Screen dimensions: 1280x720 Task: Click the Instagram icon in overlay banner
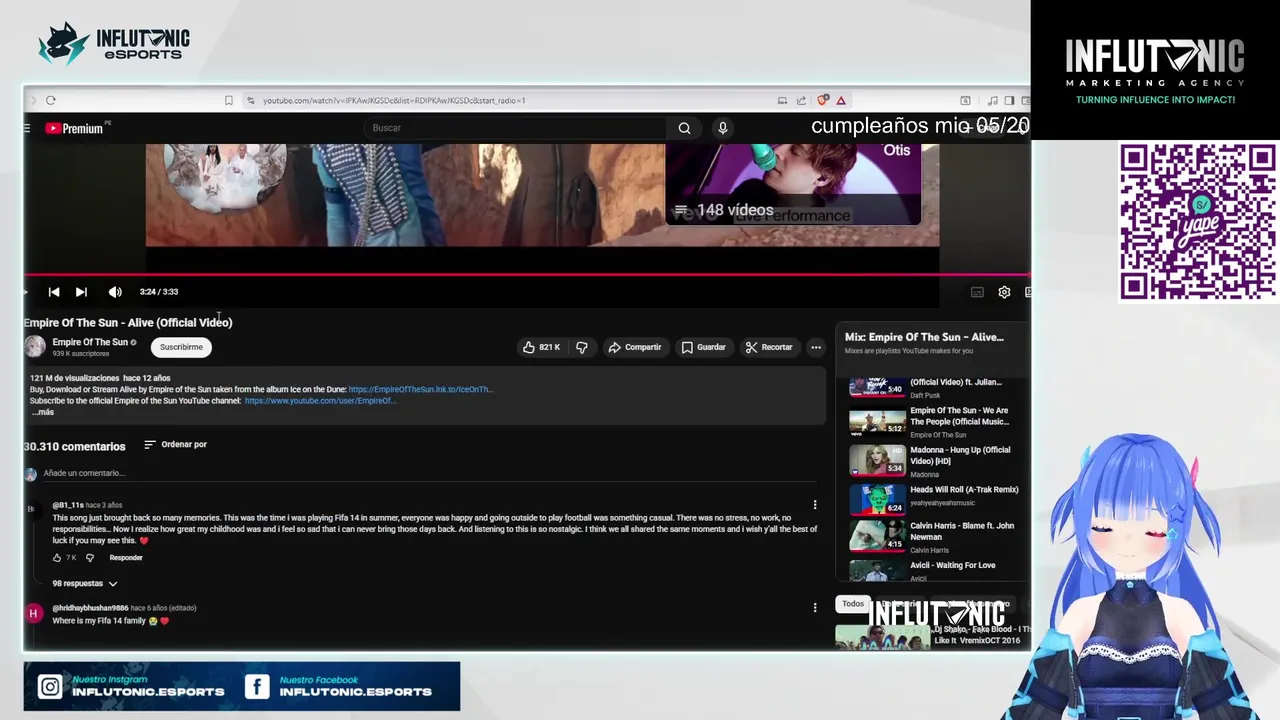tap(50, 686)
